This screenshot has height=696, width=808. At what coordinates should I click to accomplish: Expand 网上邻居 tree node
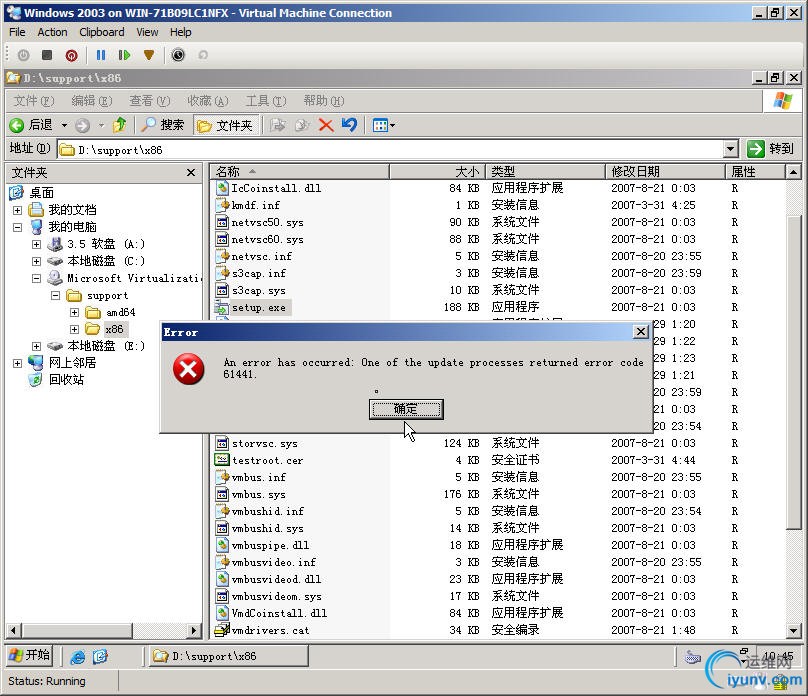pos(18,363)
